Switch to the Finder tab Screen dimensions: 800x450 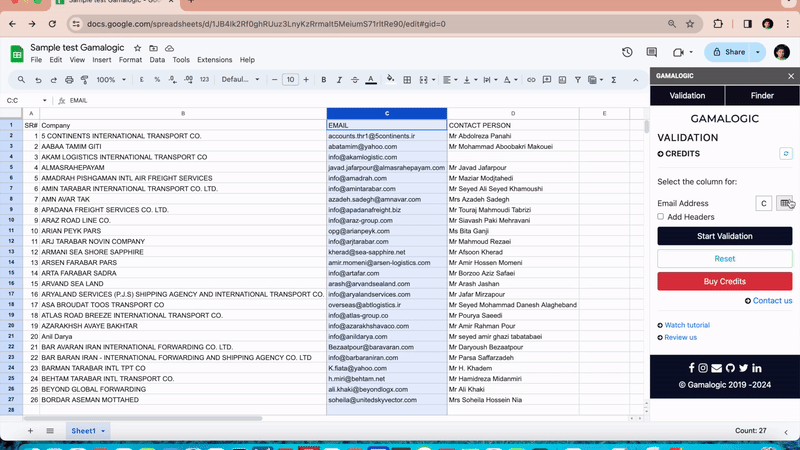click(762, 96)
